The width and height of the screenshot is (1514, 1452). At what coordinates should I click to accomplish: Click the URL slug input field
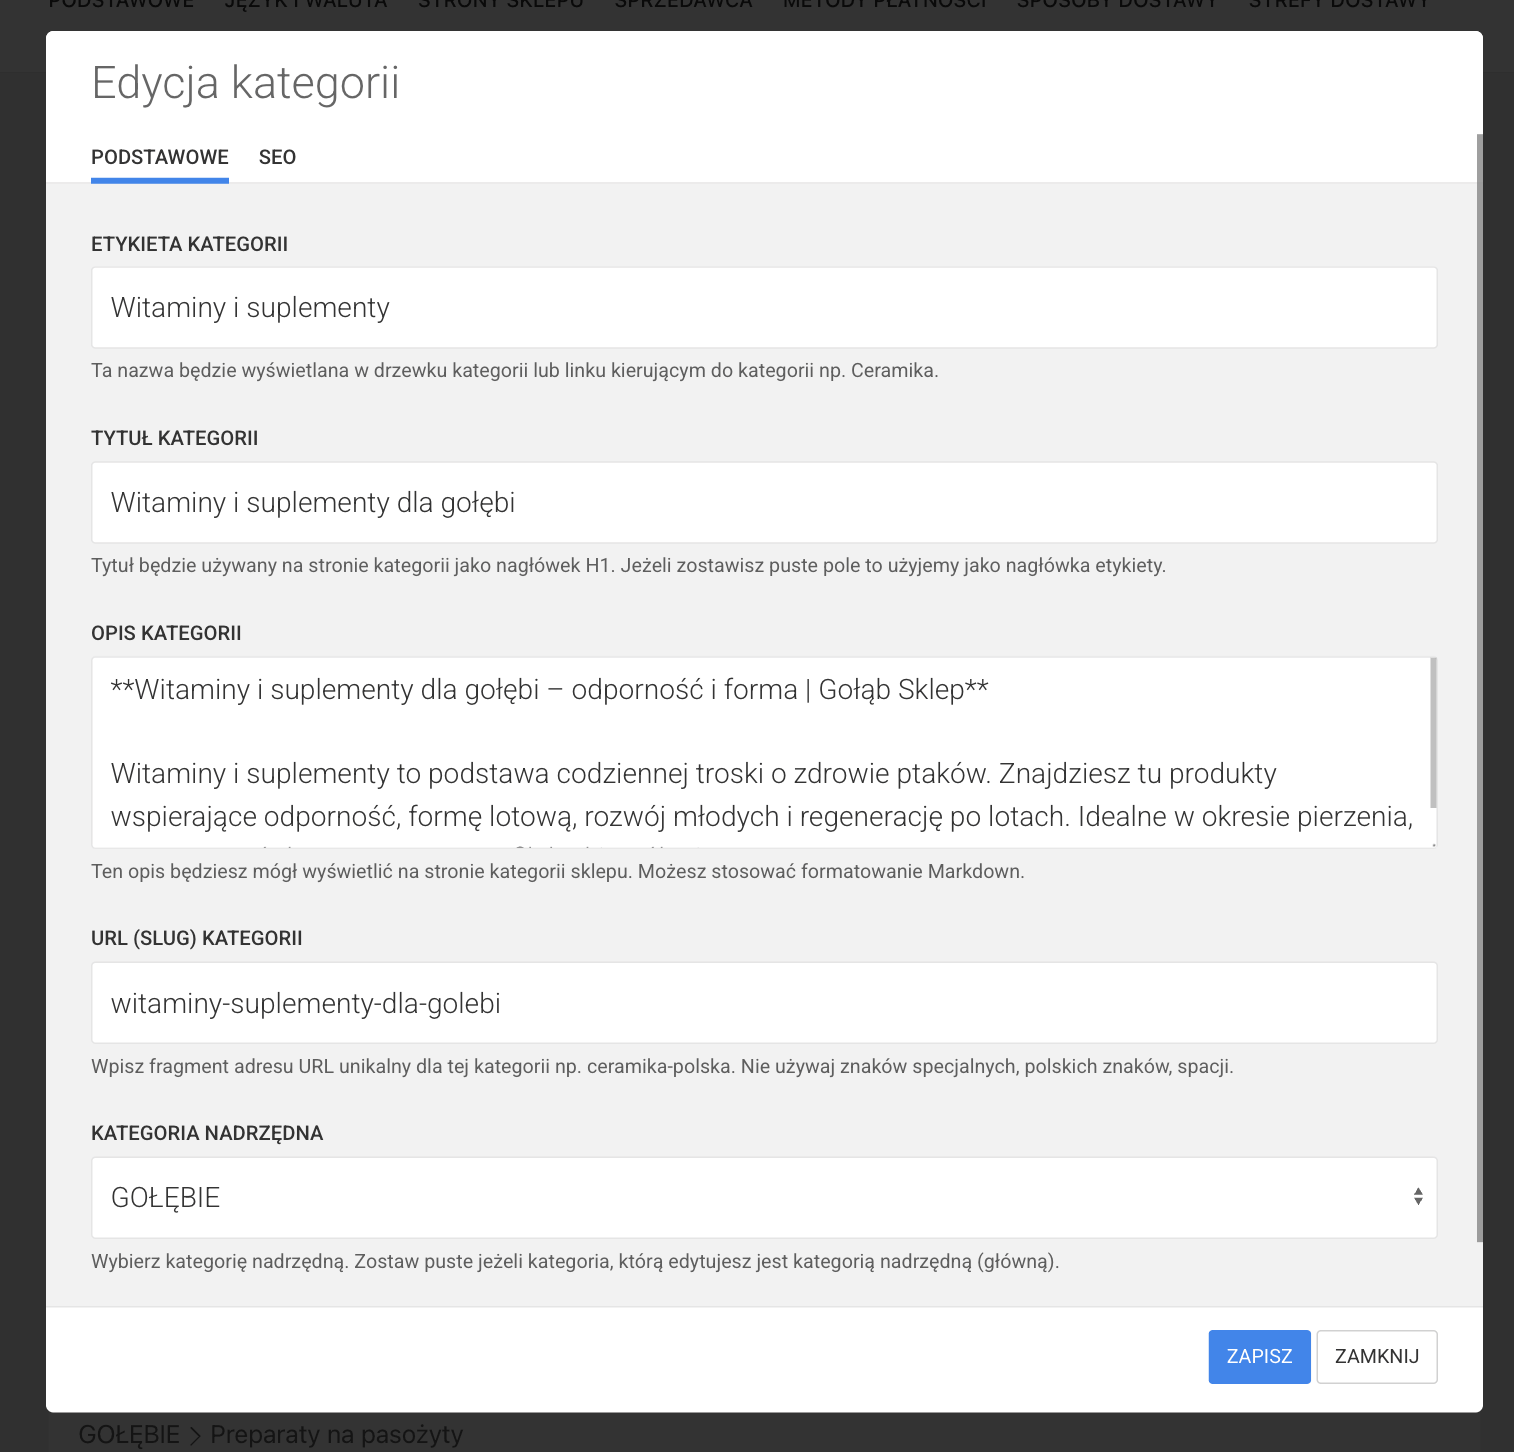763,1003
